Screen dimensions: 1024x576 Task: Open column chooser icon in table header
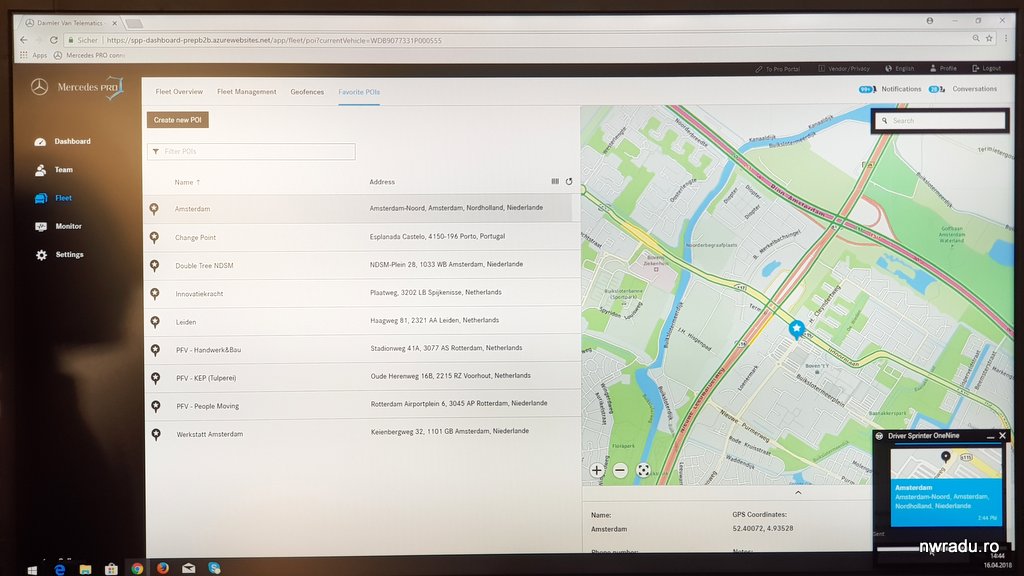555,182
